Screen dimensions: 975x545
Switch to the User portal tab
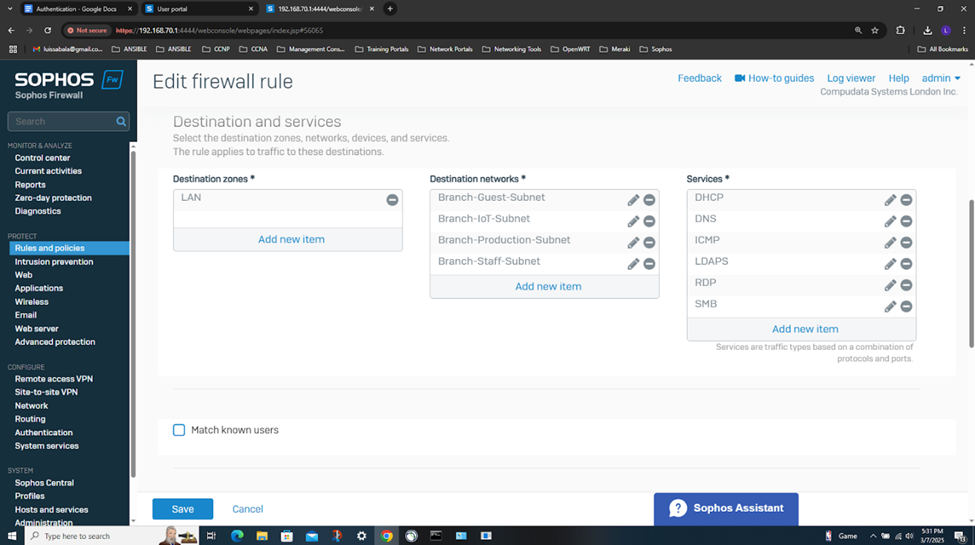tap(198, 9)
